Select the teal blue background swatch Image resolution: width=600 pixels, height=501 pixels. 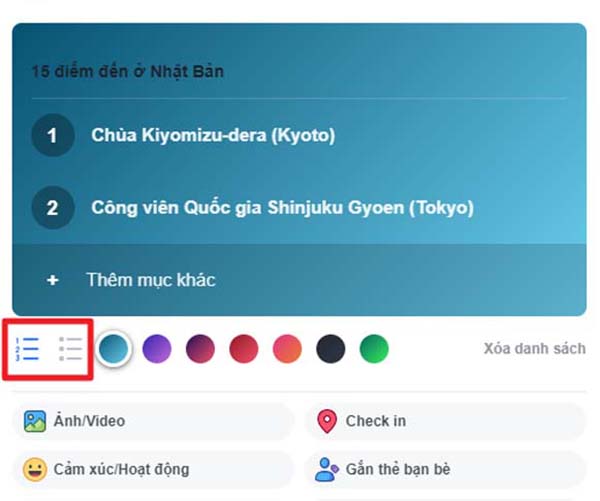click(113, 349)
